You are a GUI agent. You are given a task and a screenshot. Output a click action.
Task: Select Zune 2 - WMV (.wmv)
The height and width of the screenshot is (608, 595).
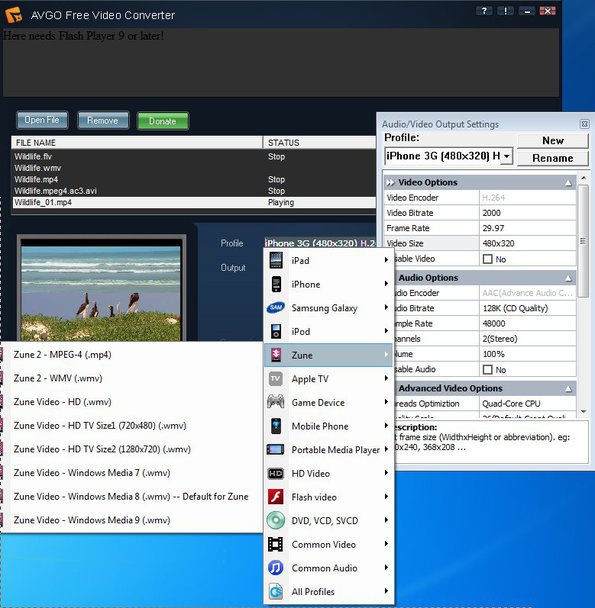pos(132,378)
